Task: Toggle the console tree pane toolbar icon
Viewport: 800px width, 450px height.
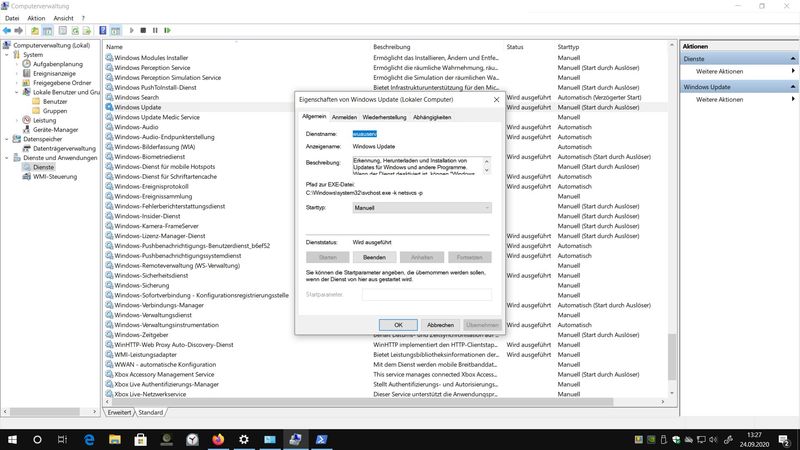Action: point(47,31)
